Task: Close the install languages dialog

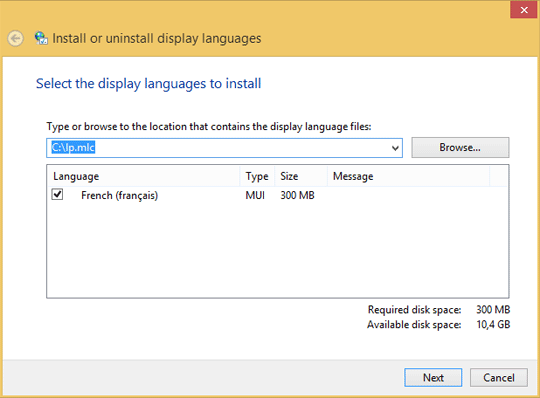Action: 524,10
